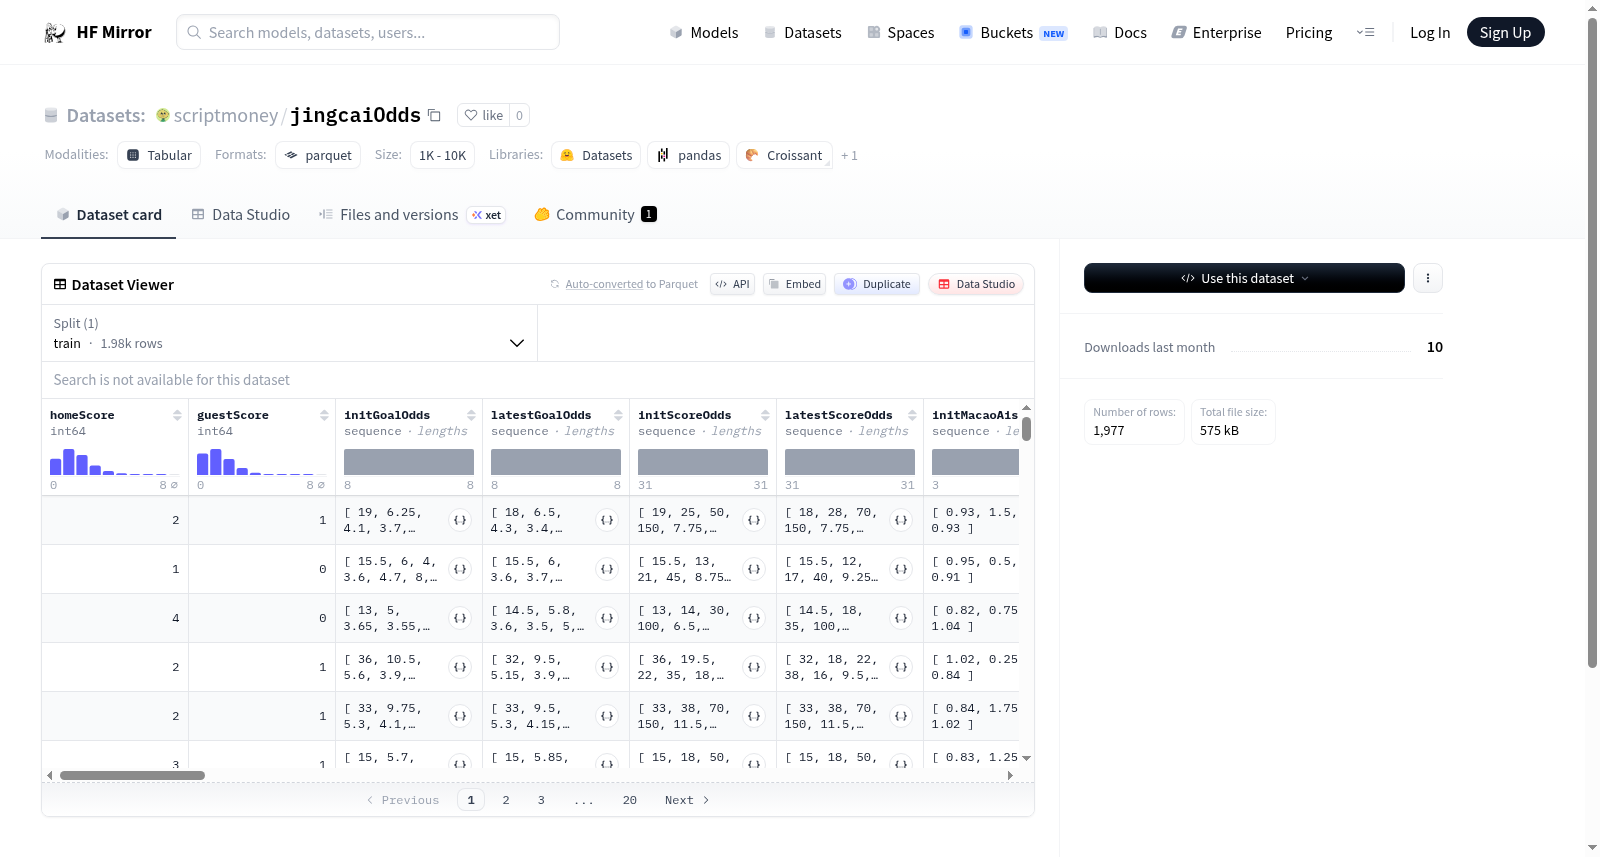Sort by the guestScore column arrows
The height and width of the screenshot is (857, 1600).
click(324, 415)
